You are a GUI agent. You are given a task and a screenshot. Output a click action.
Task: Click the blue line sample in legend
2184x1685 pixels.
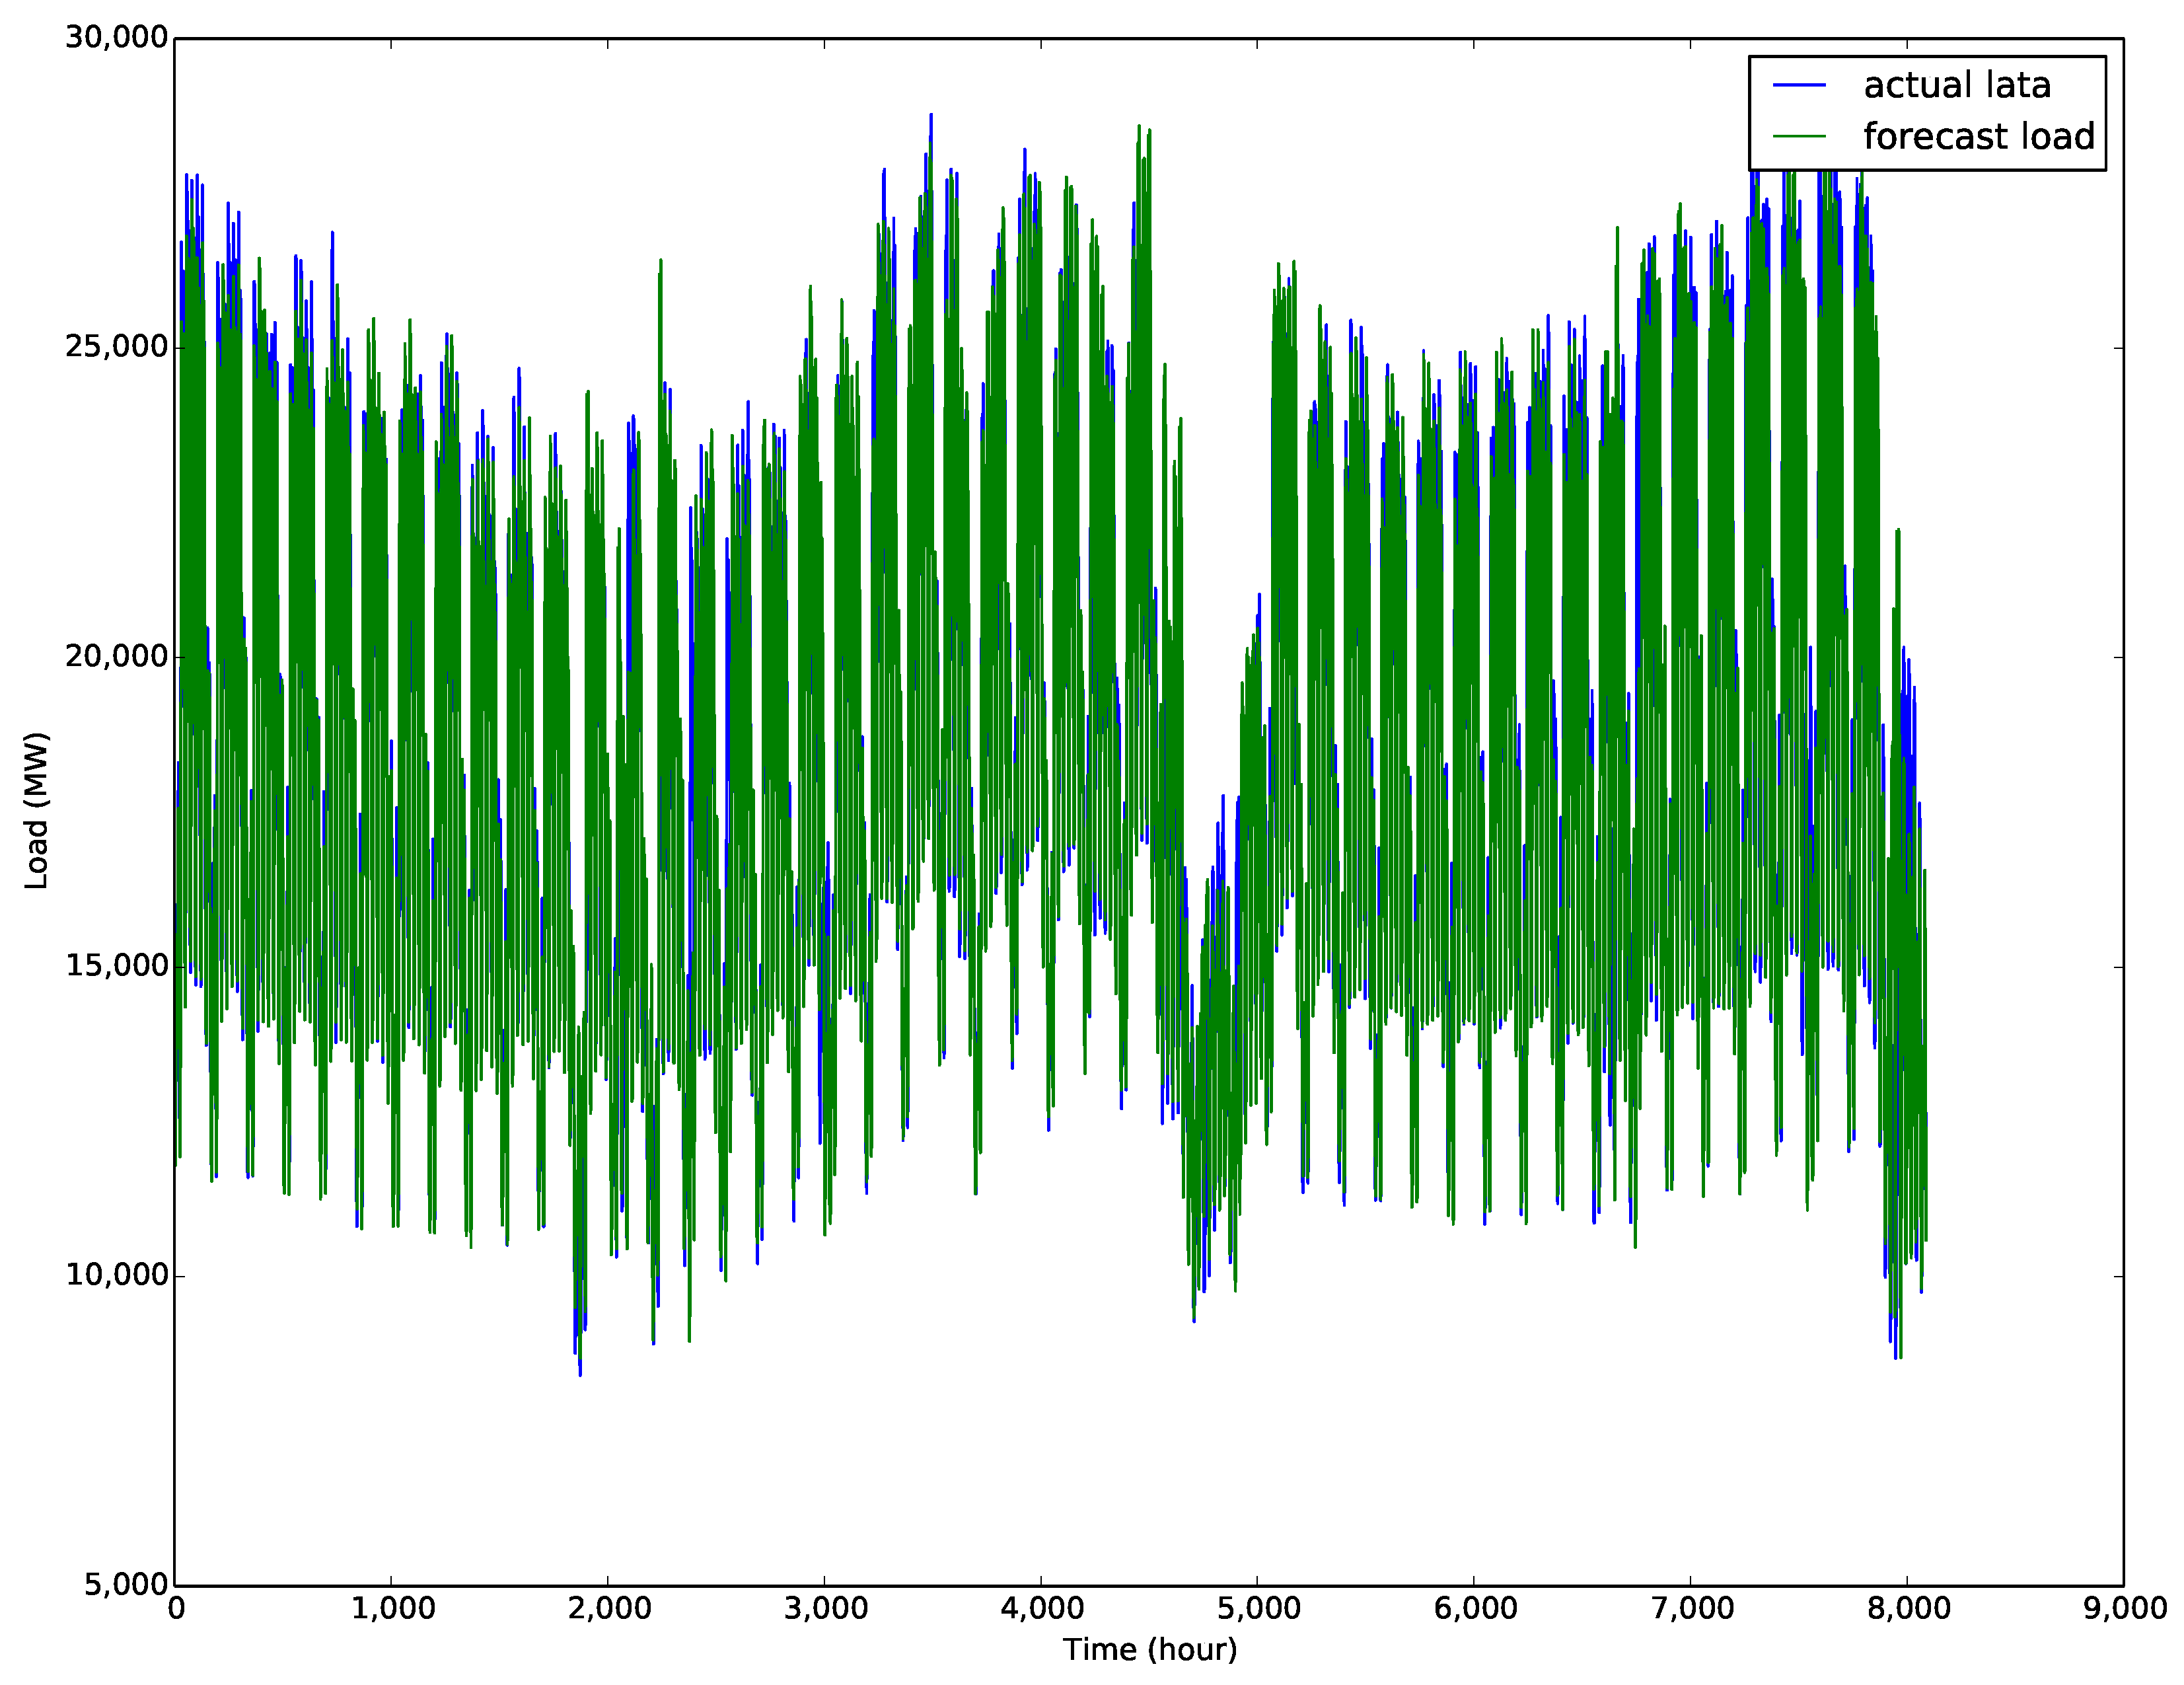(x=1799, y=86)
